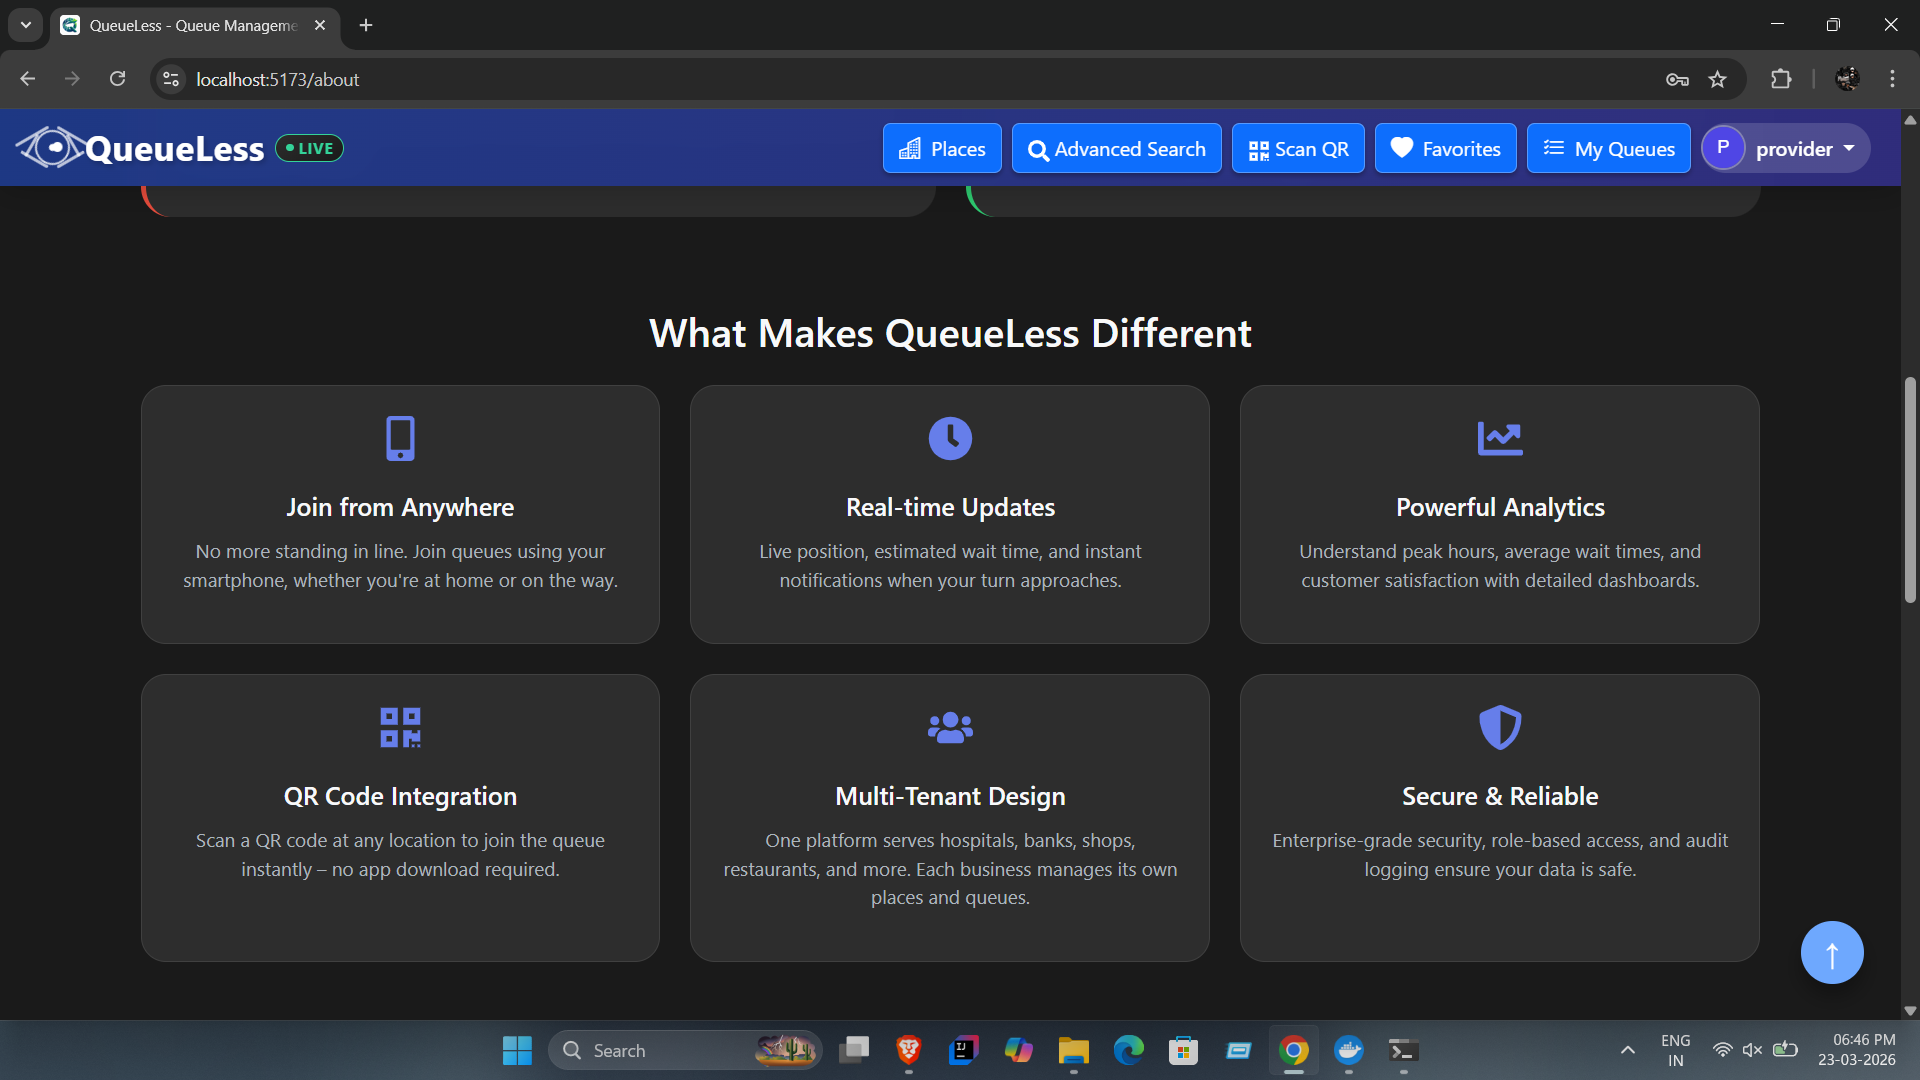View site information icon beside the URL
The height and width of the screenshot is (1080, 1920).
point(171,79)
